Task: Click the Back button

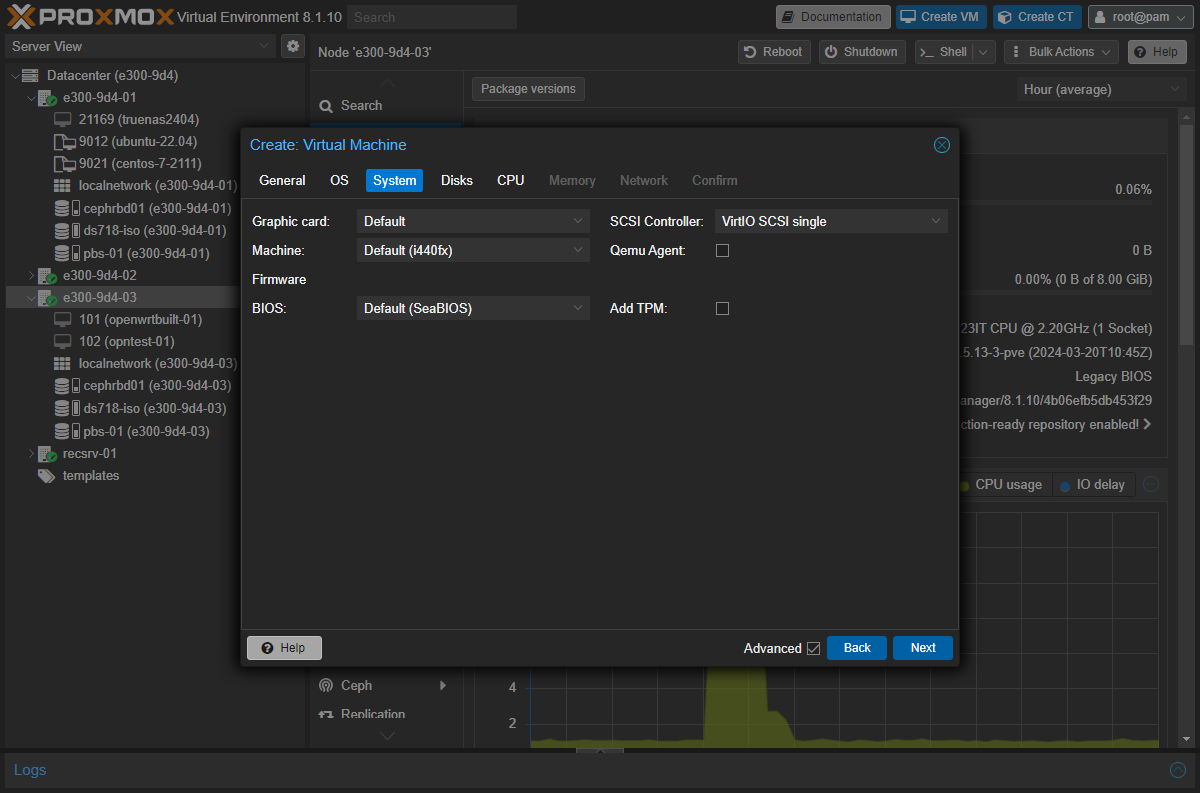Action: coord(857,648)
